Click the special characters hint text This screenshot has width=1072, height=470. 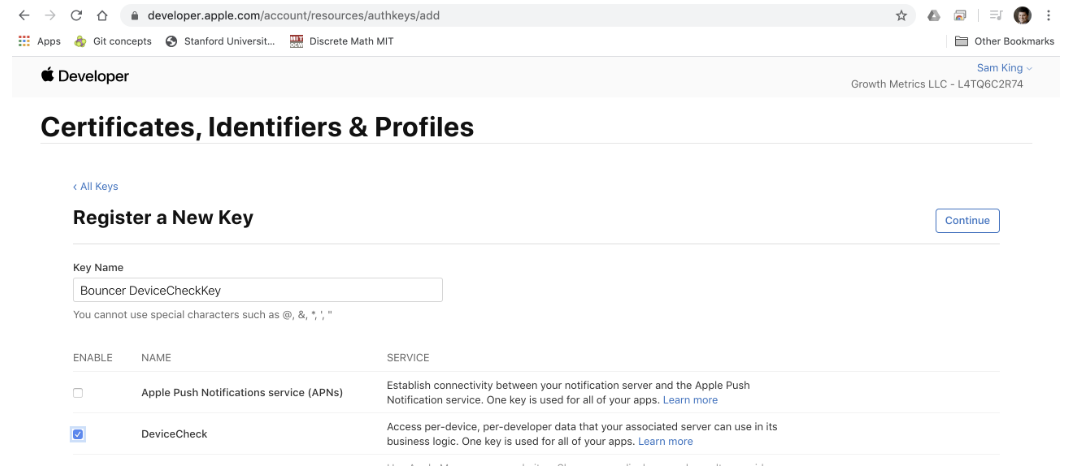(x=203, y=315)
